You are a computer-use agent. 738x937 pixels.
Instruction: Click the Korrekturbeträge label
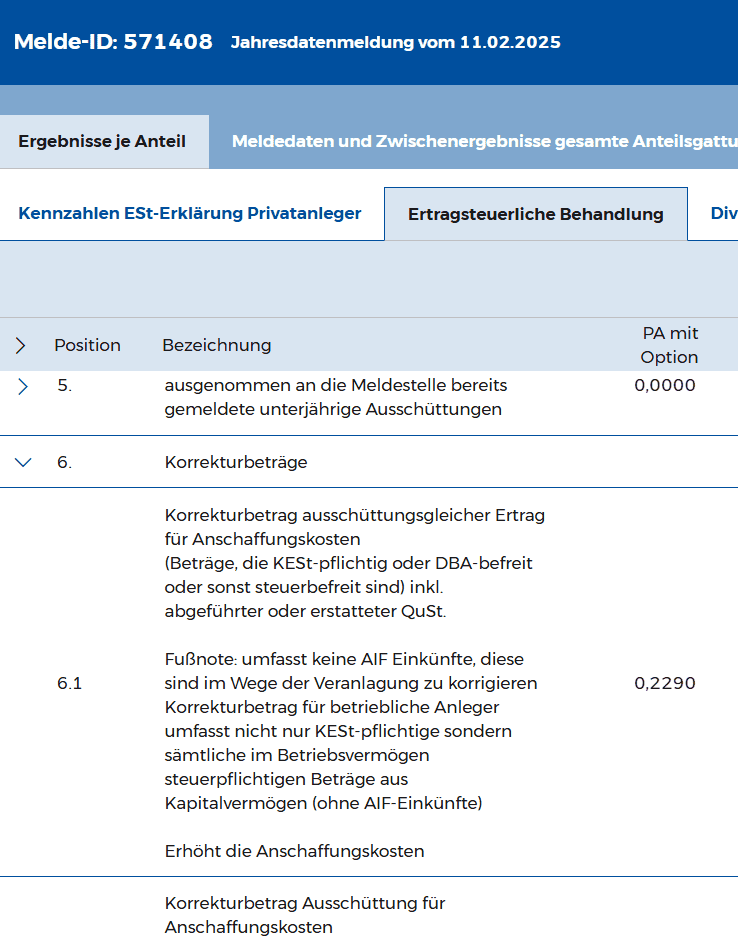pos(236,462)
